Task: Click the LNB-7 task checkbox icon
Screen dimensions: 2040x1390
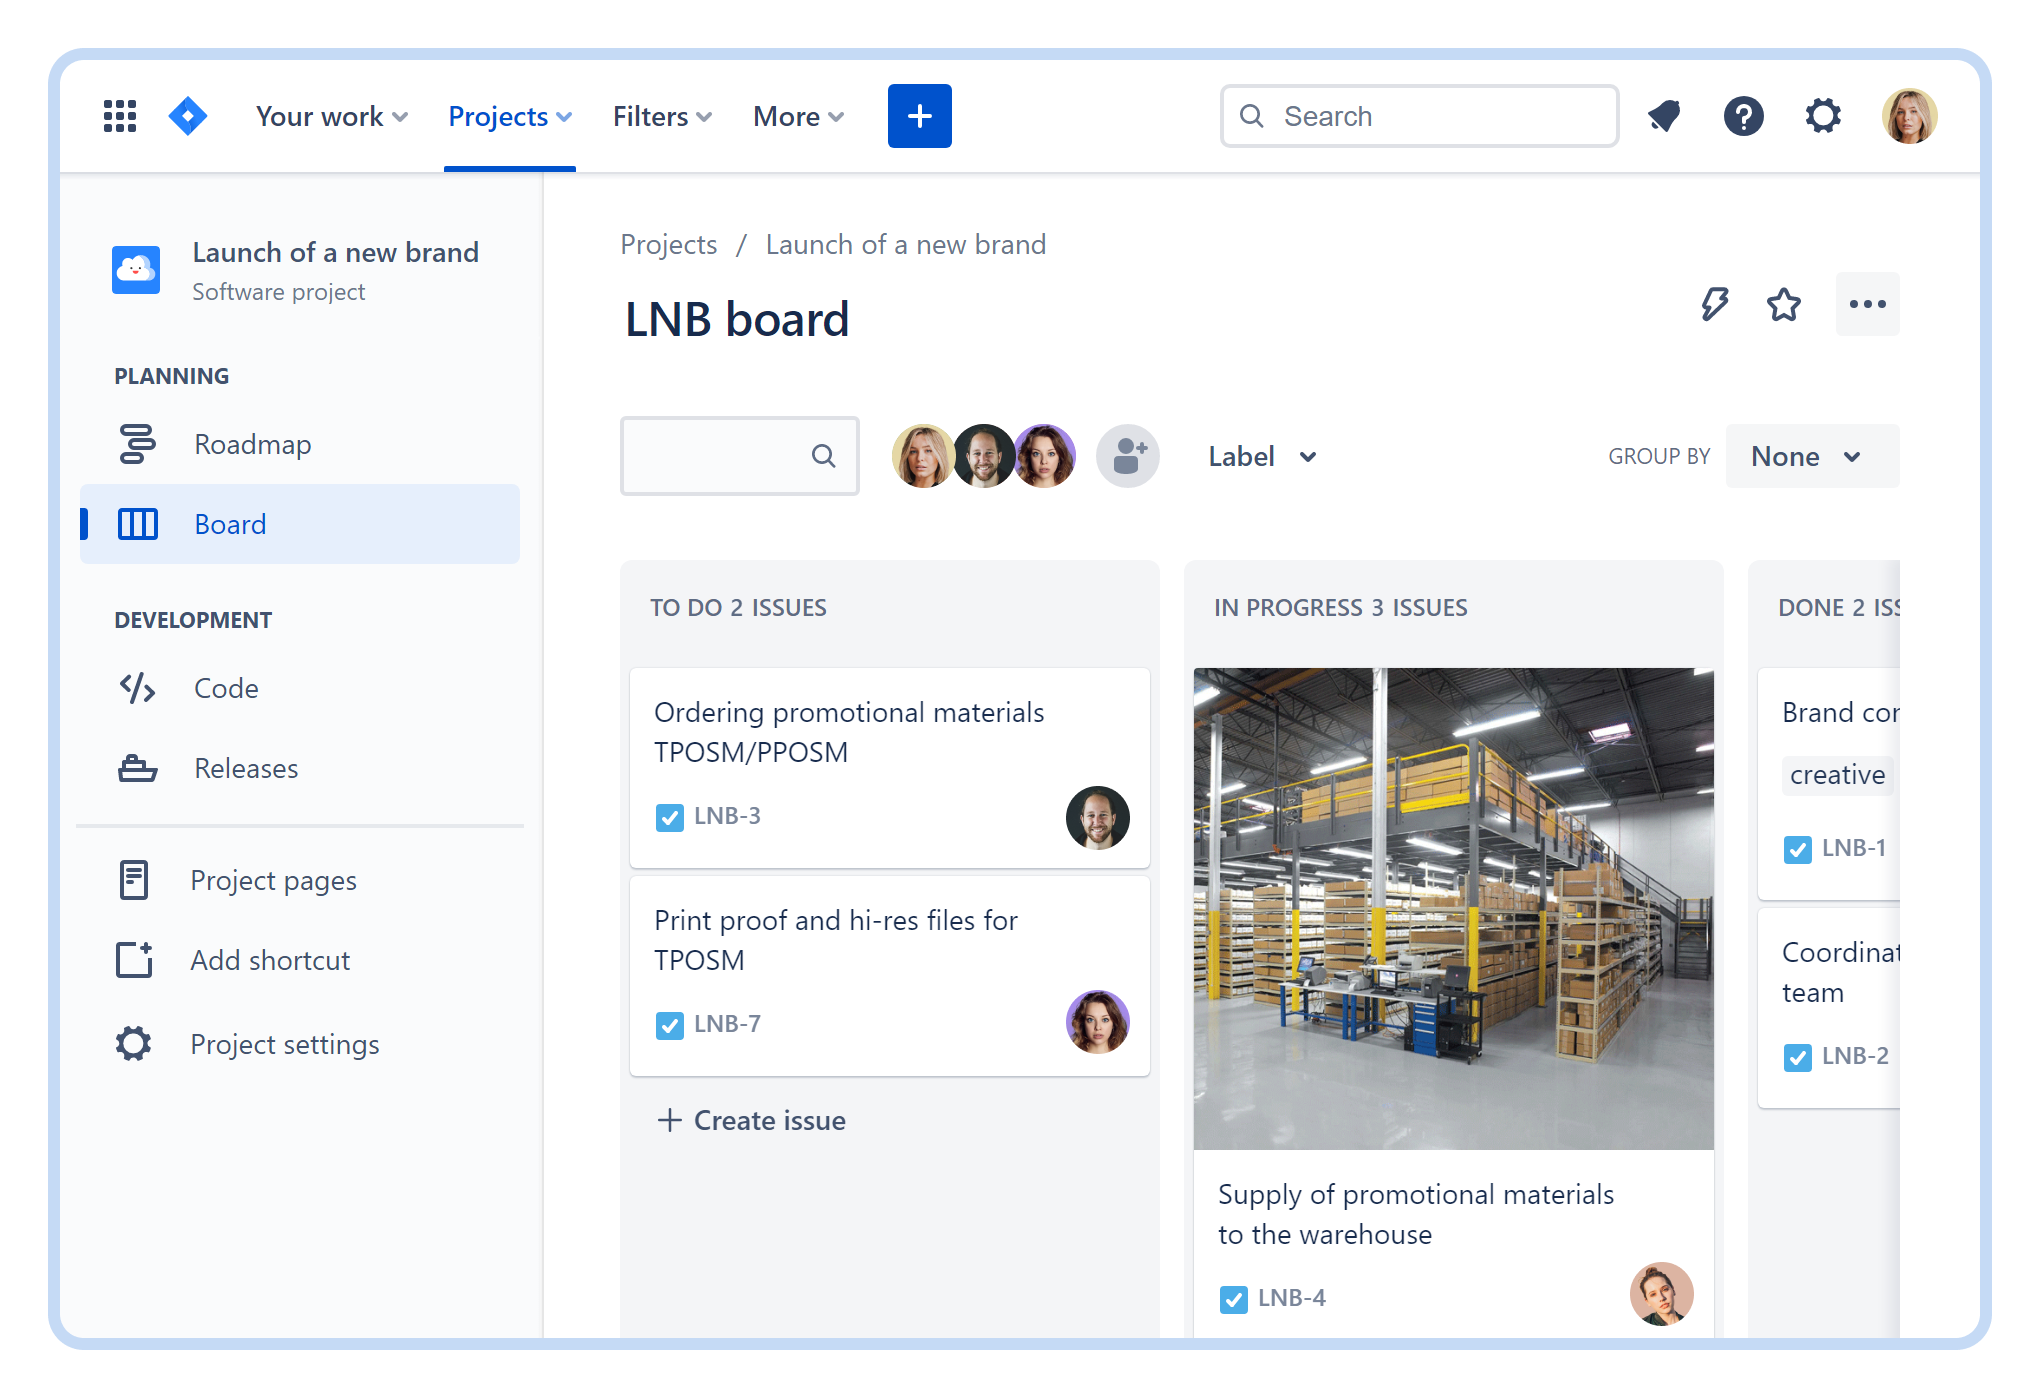Action: coord(669,1025)
